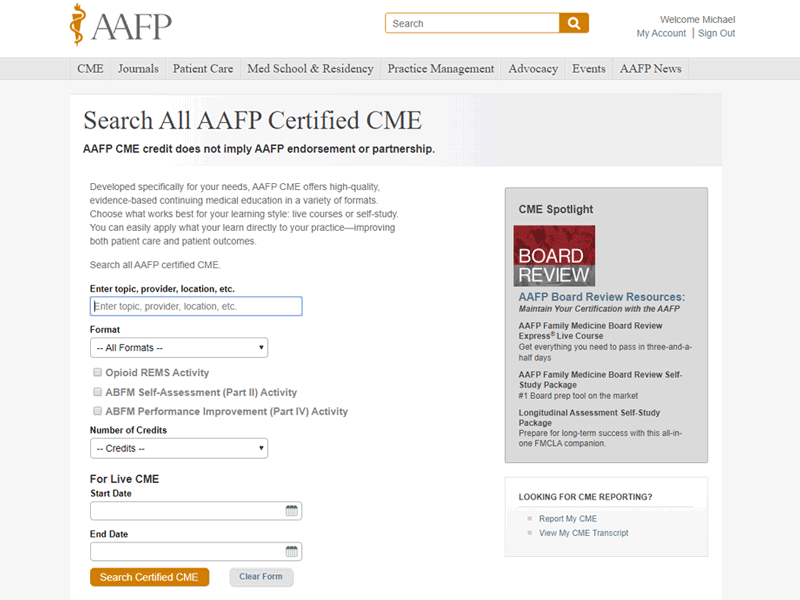Open the Report My CME link
Image resolution: width=800 pixels, height=600 pixels.
(567, 519)
